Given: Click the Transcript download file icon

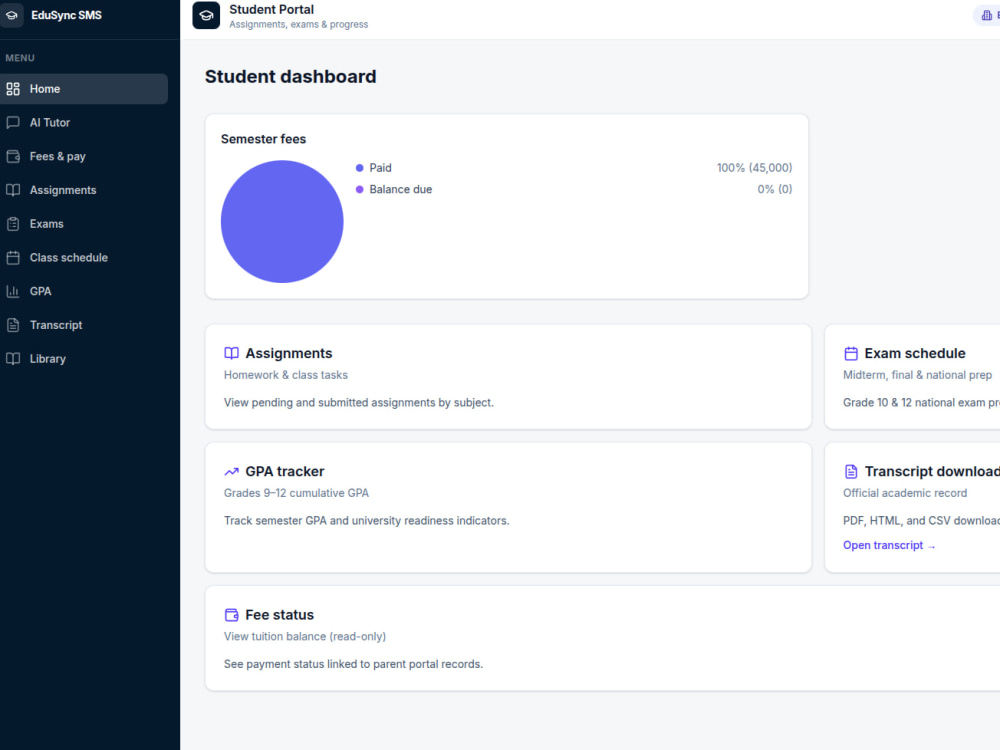Looking at the screenshot, I should [851, 471].
